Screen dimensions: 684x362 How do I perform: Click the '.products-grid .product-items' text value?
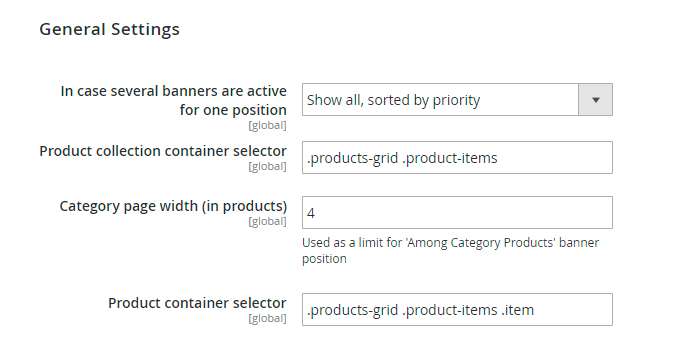[x=402, y=158]
